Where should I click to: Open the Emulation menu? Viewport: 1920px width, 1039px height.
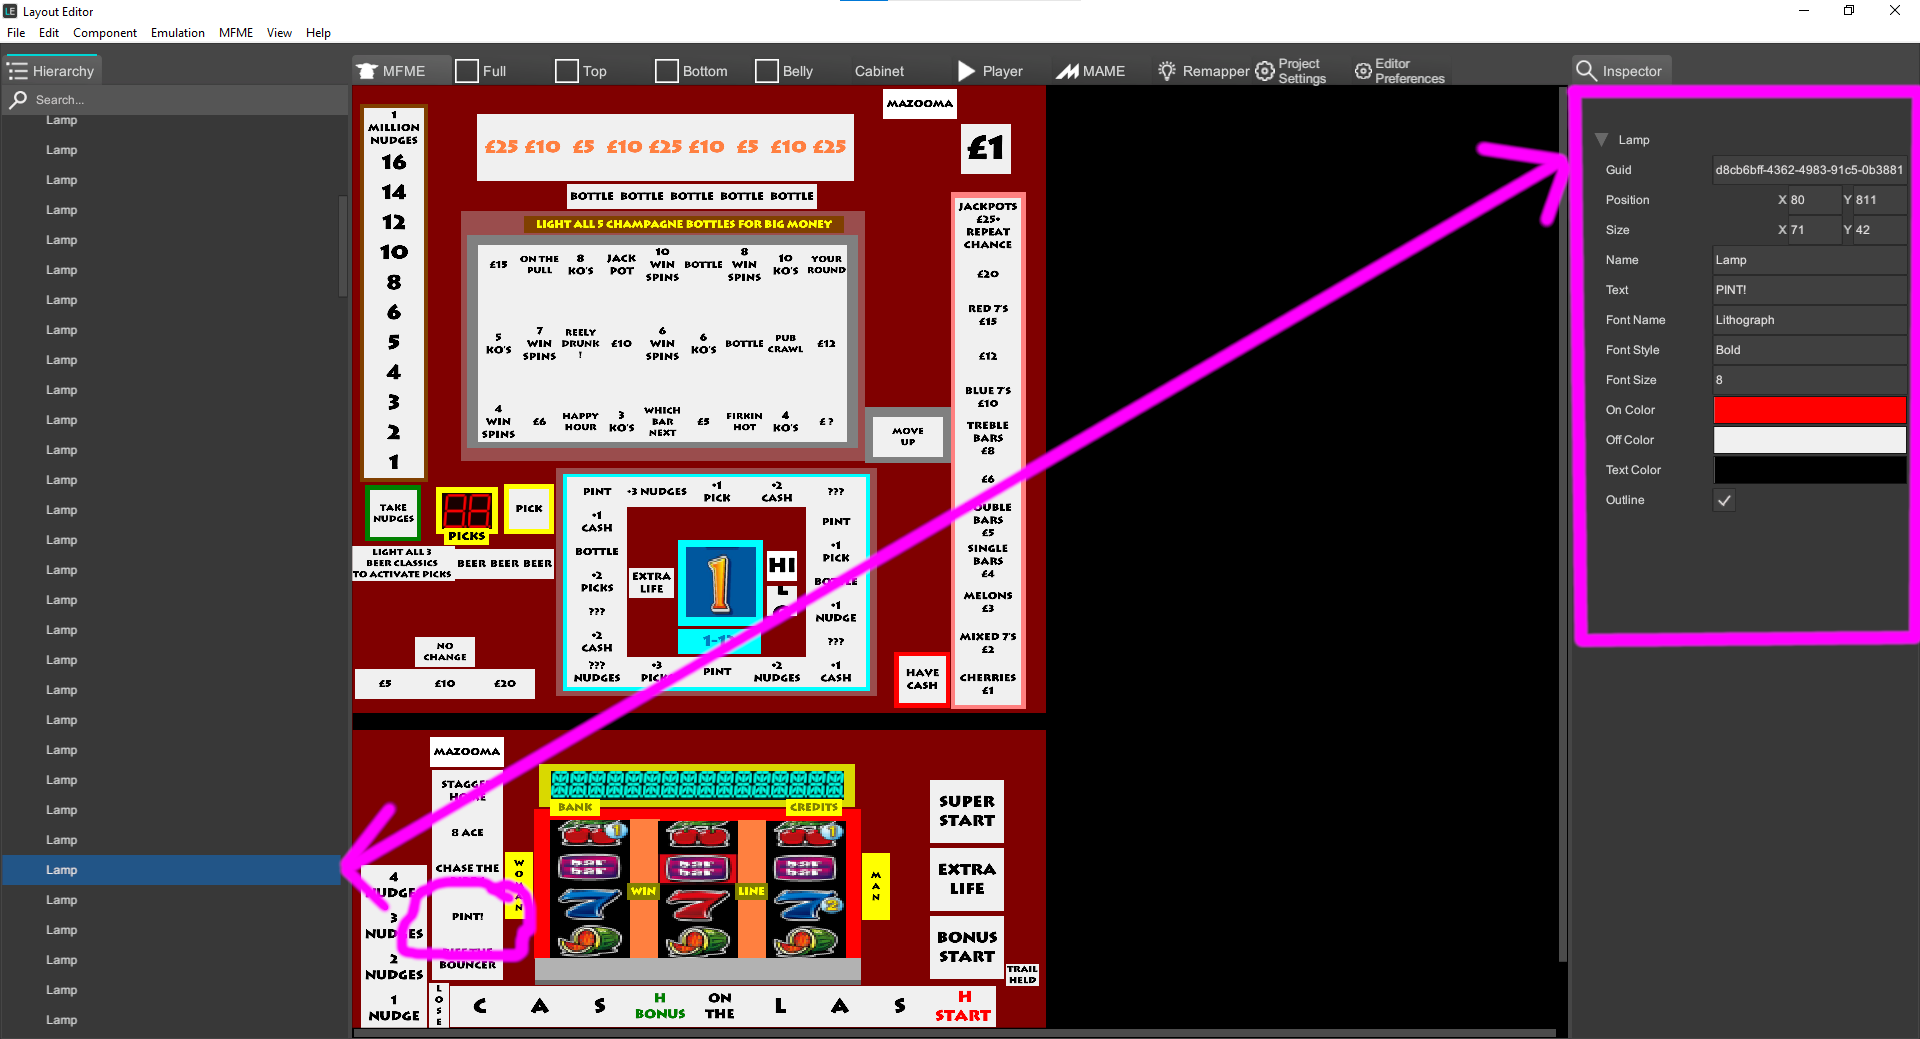click(178, 33)
